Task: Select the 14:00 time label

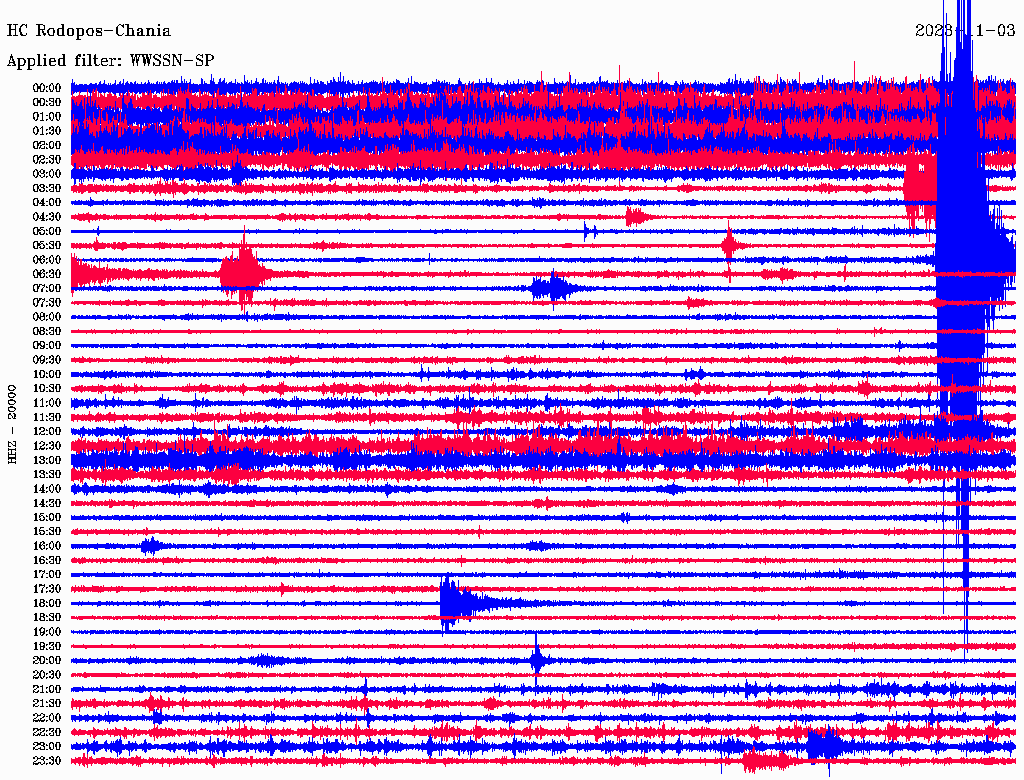Action: [46, 489]
